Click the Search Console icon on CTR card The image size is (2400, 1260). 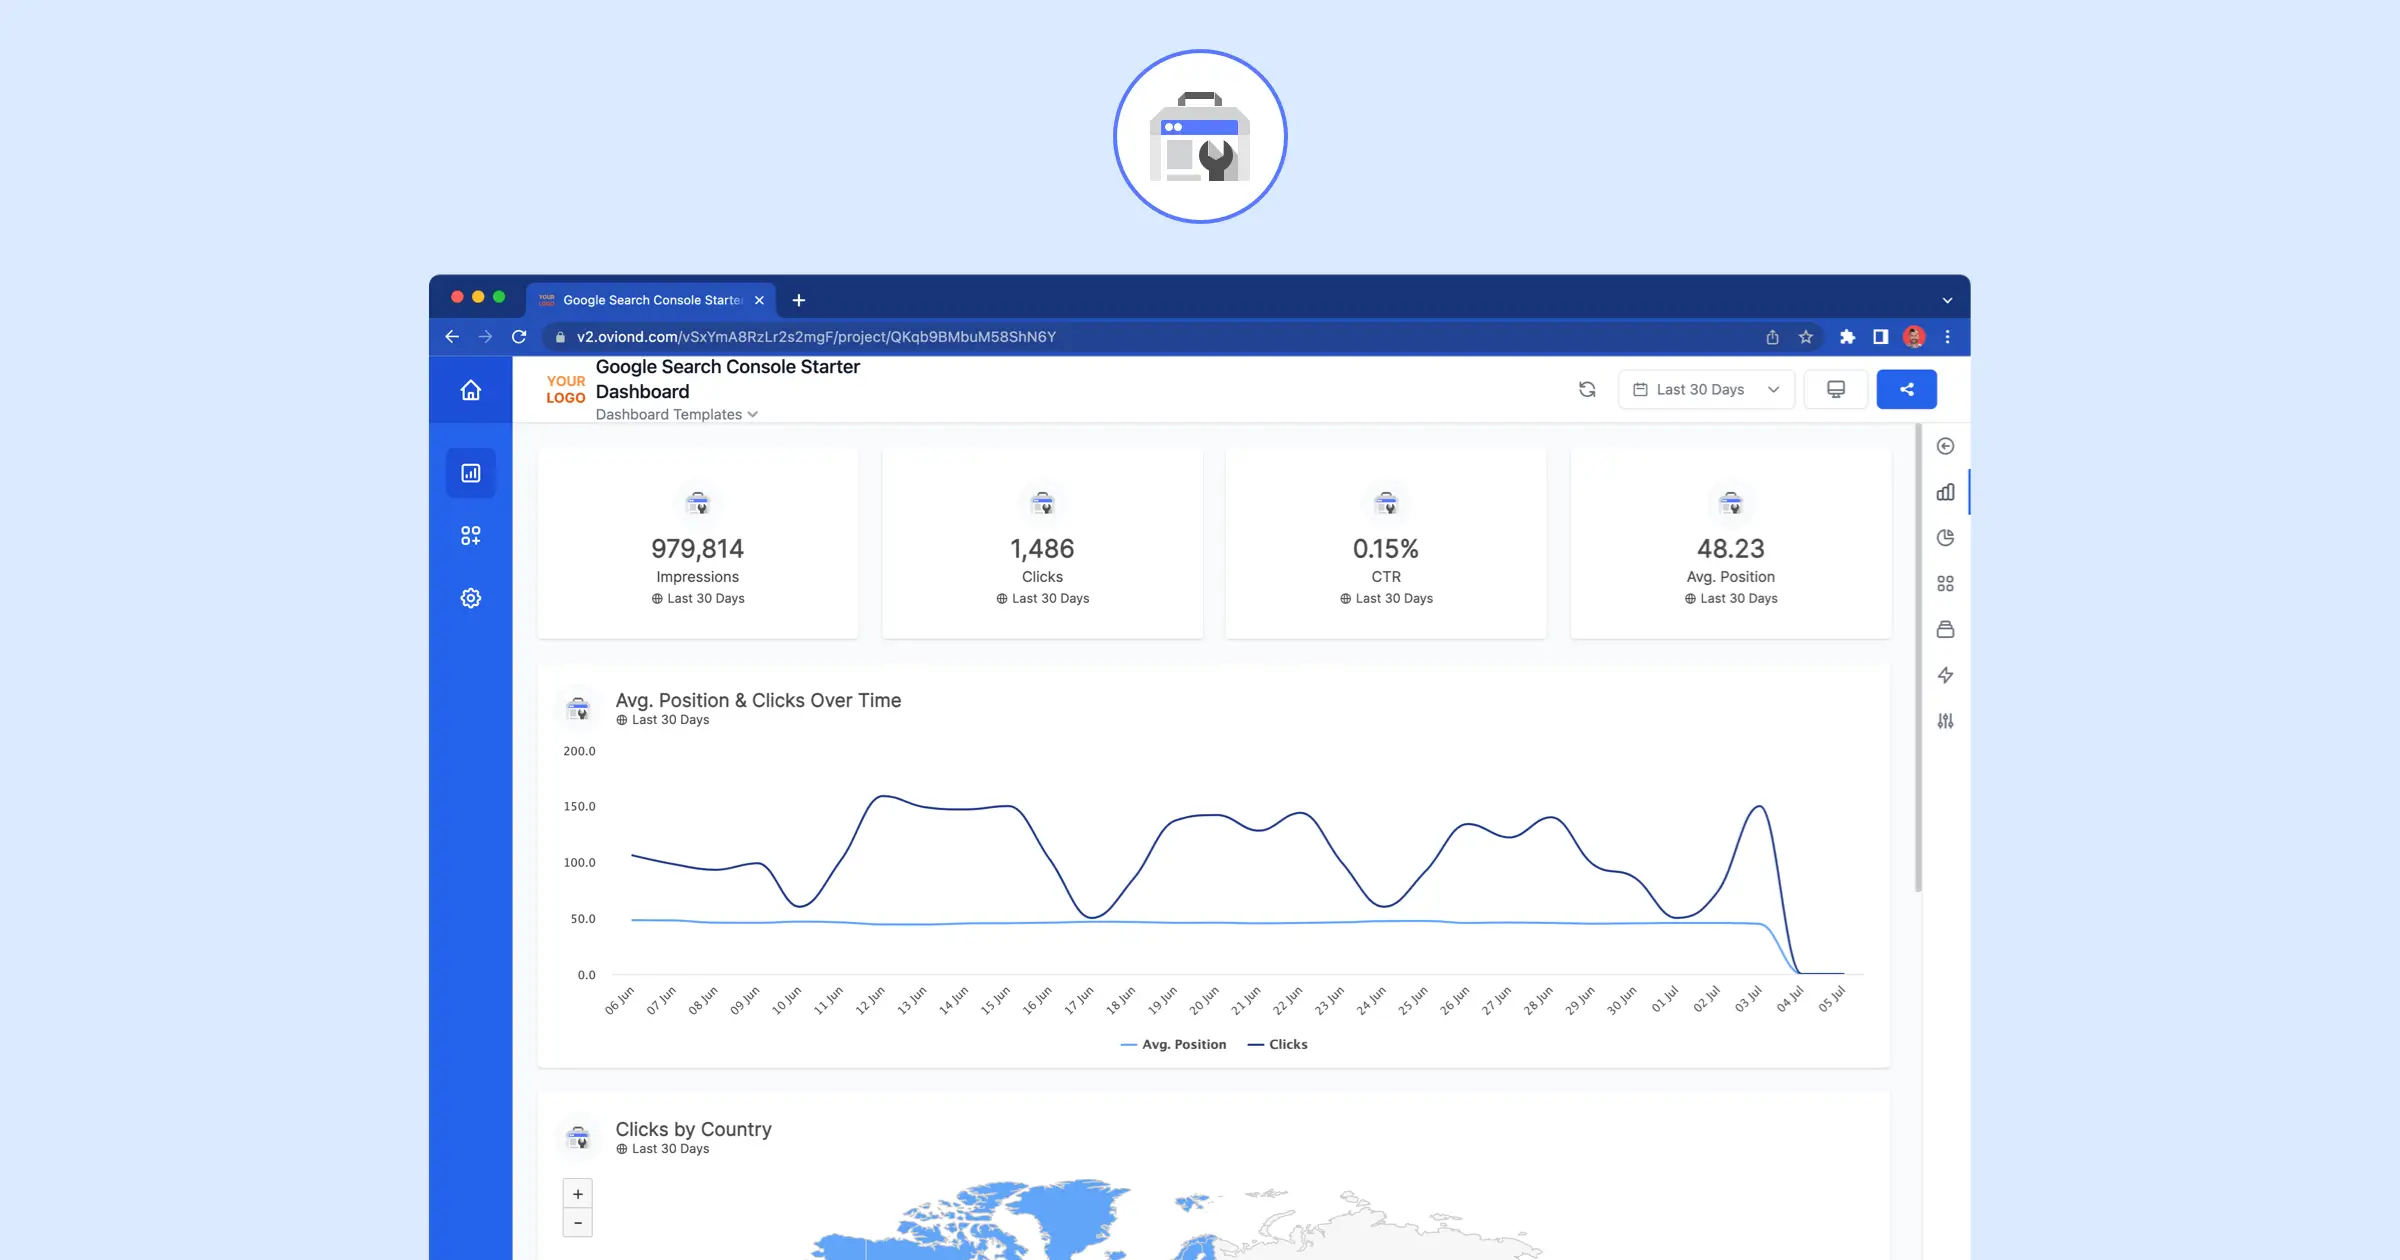tap(1386, 503)
